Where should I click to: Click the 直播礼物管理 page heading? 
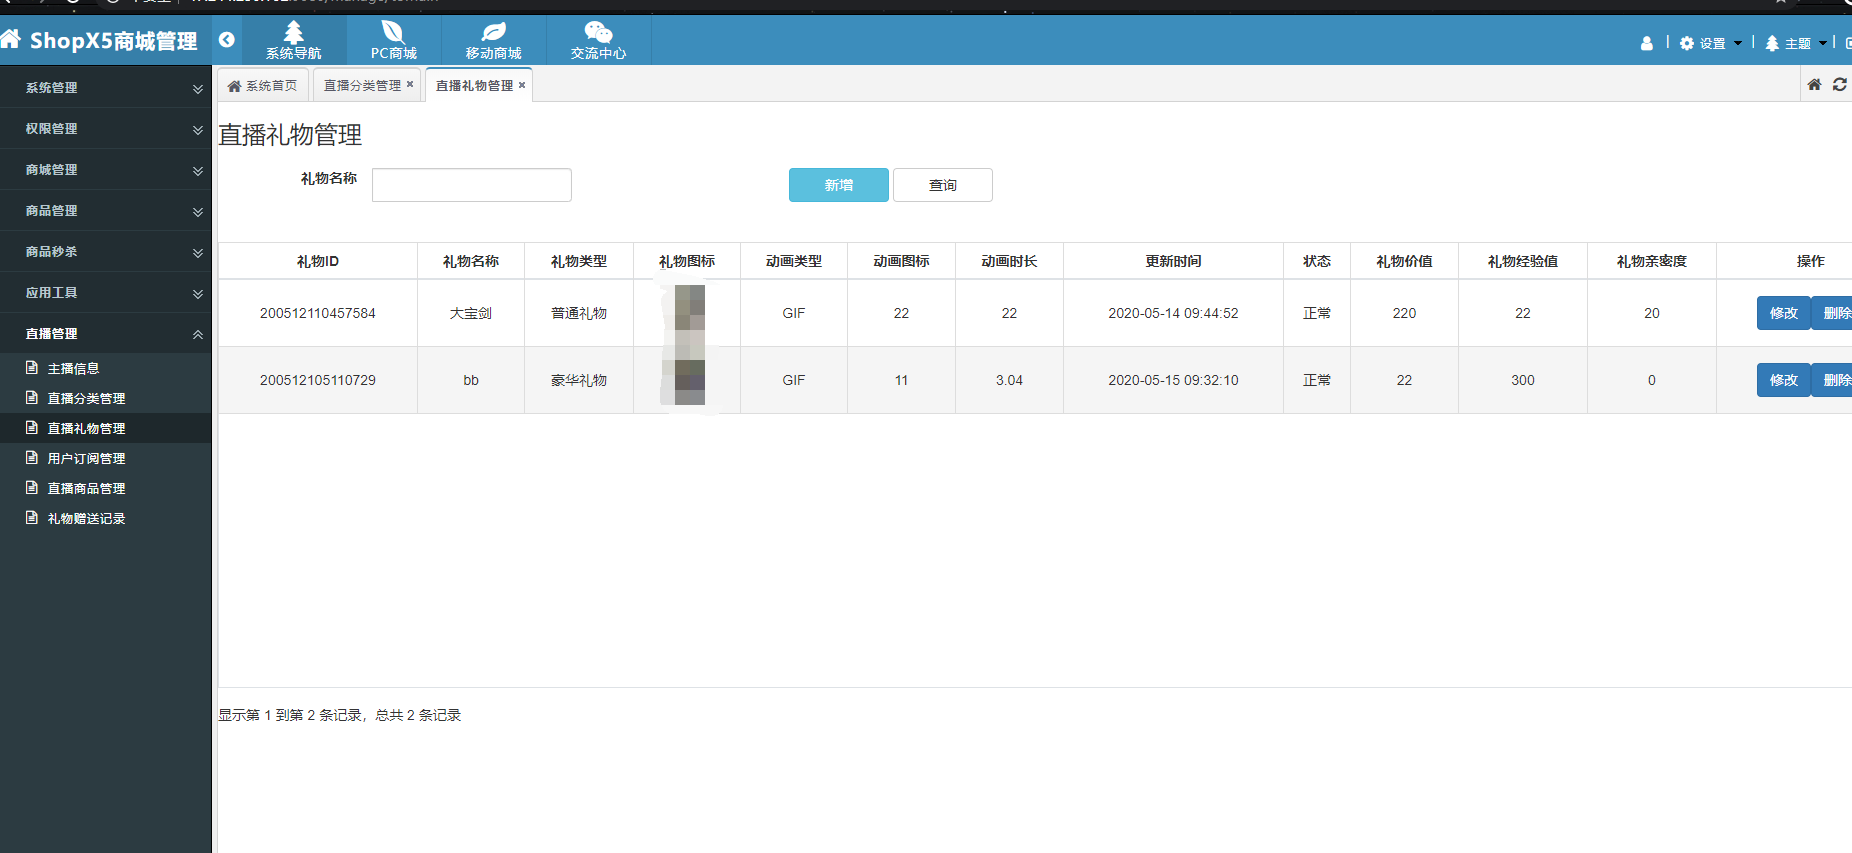[x=290, y=135]
